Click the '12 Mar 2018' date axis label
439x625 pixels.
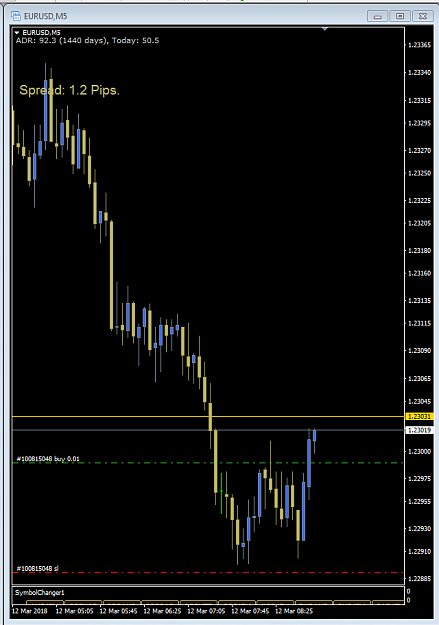point(30,611)
